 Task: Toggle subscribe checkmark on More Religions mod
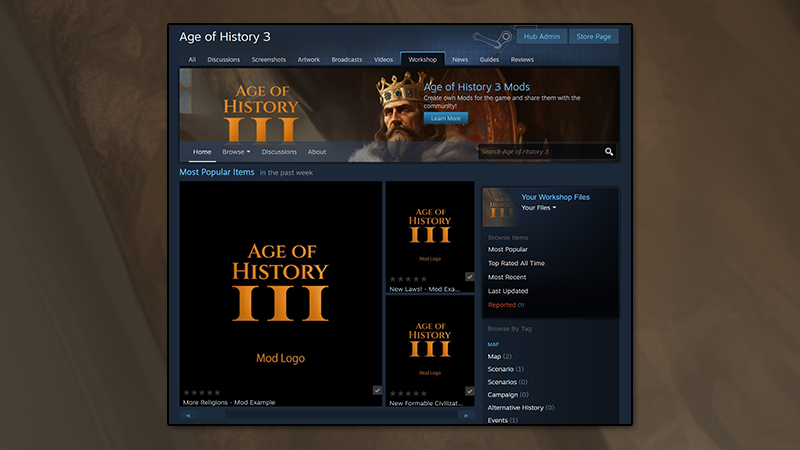pyautogui.click(x=377, y=390)
